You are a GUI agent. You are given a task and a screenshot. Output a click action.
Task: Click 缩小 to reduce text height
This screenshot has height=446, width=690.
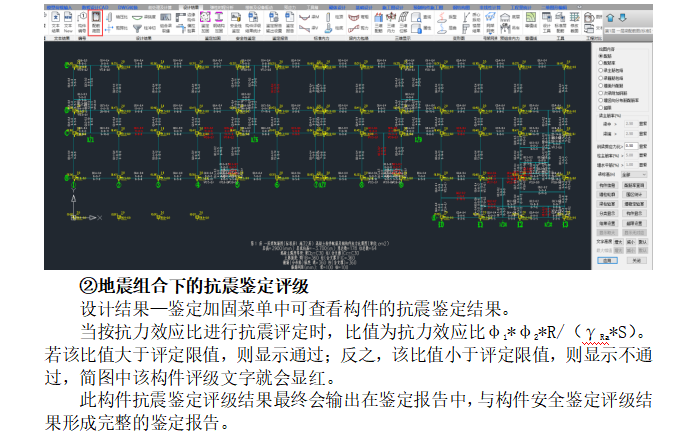[631, 241]
